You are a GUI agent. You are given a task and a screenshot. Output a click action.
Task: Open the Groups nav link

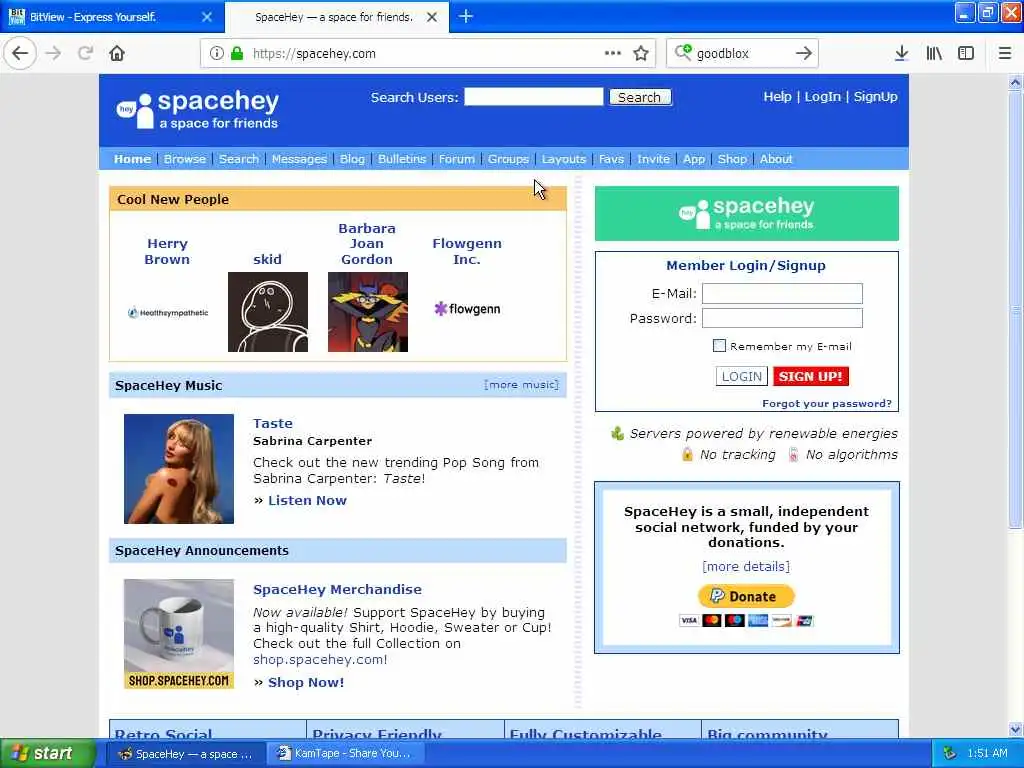[x=508, y=159]
